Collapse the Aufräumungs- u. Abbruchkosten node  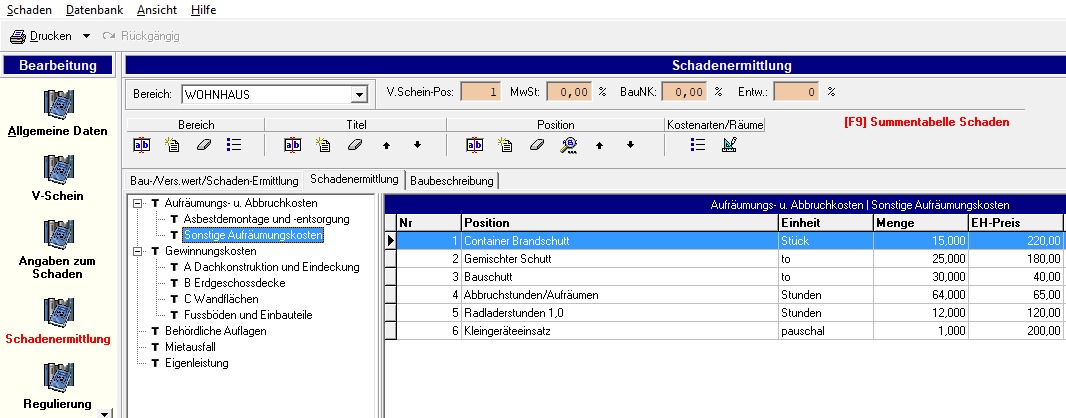click(x=138, y=203)
